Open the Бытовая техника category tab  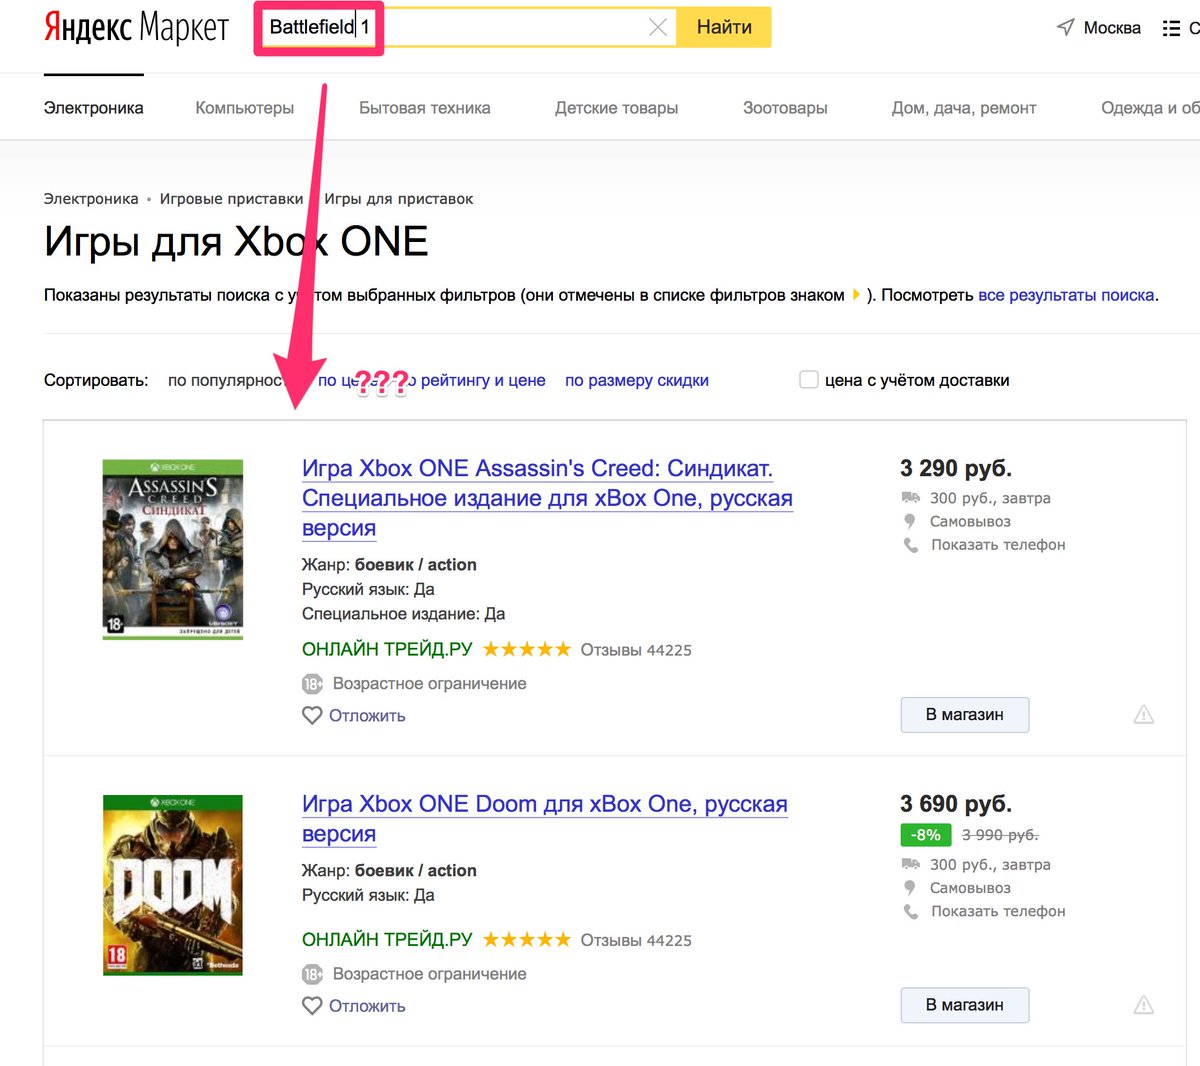pos(425,108)
